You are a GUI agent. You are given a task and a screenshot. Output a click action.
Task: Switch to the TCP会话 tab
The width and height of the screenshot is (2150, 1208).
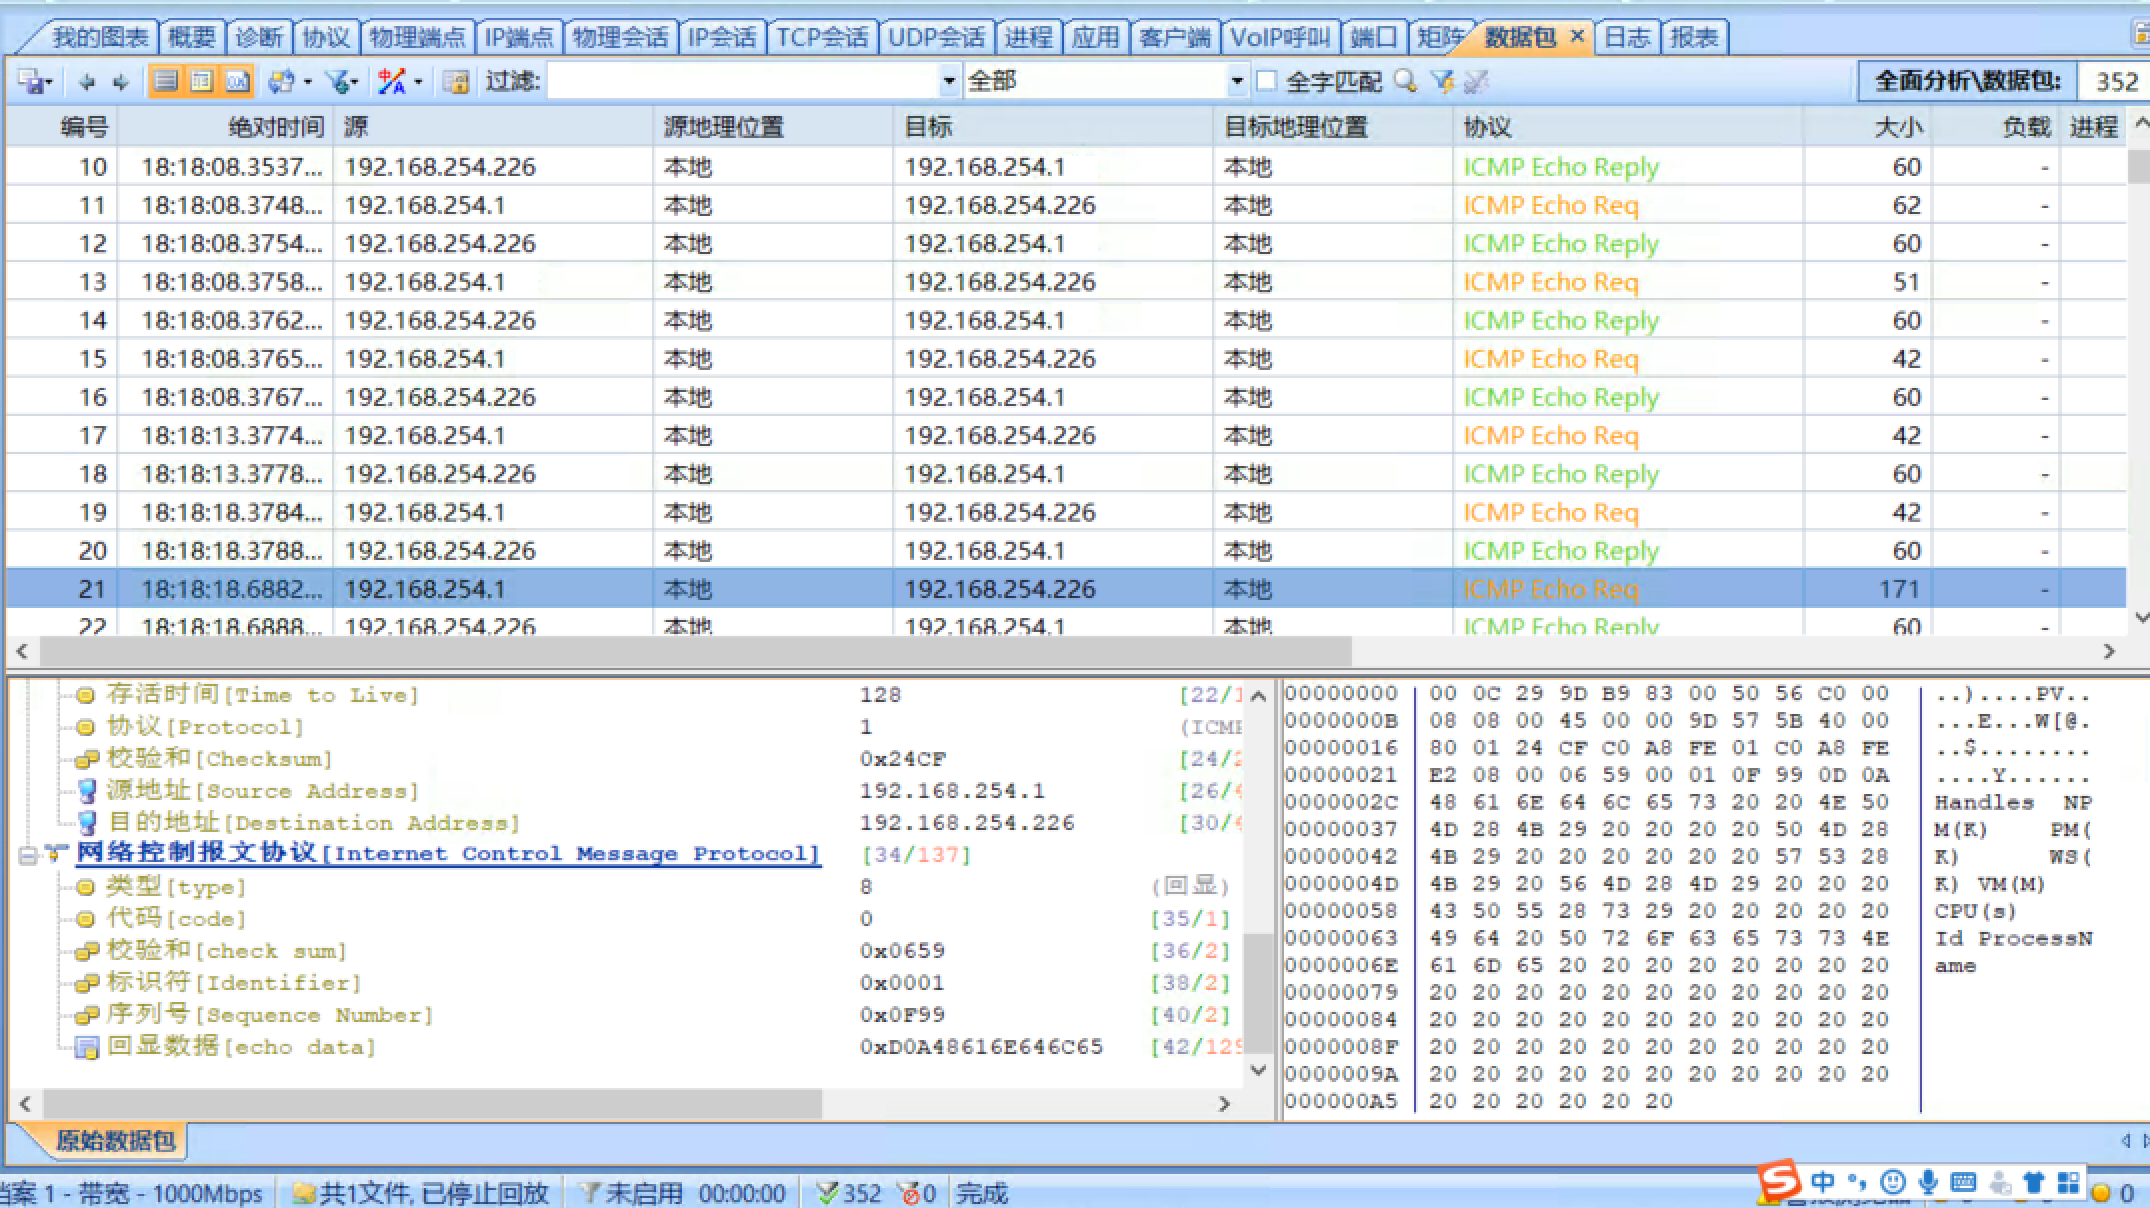point(822,38)
